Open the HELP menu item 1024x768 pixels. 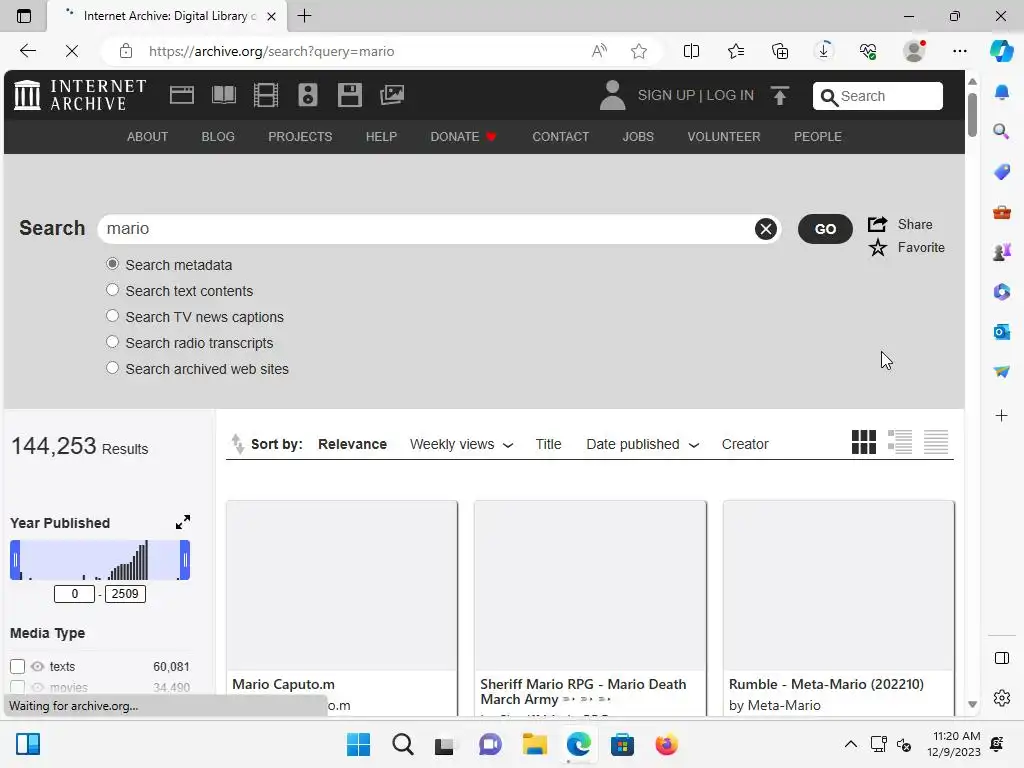(381, 136)
